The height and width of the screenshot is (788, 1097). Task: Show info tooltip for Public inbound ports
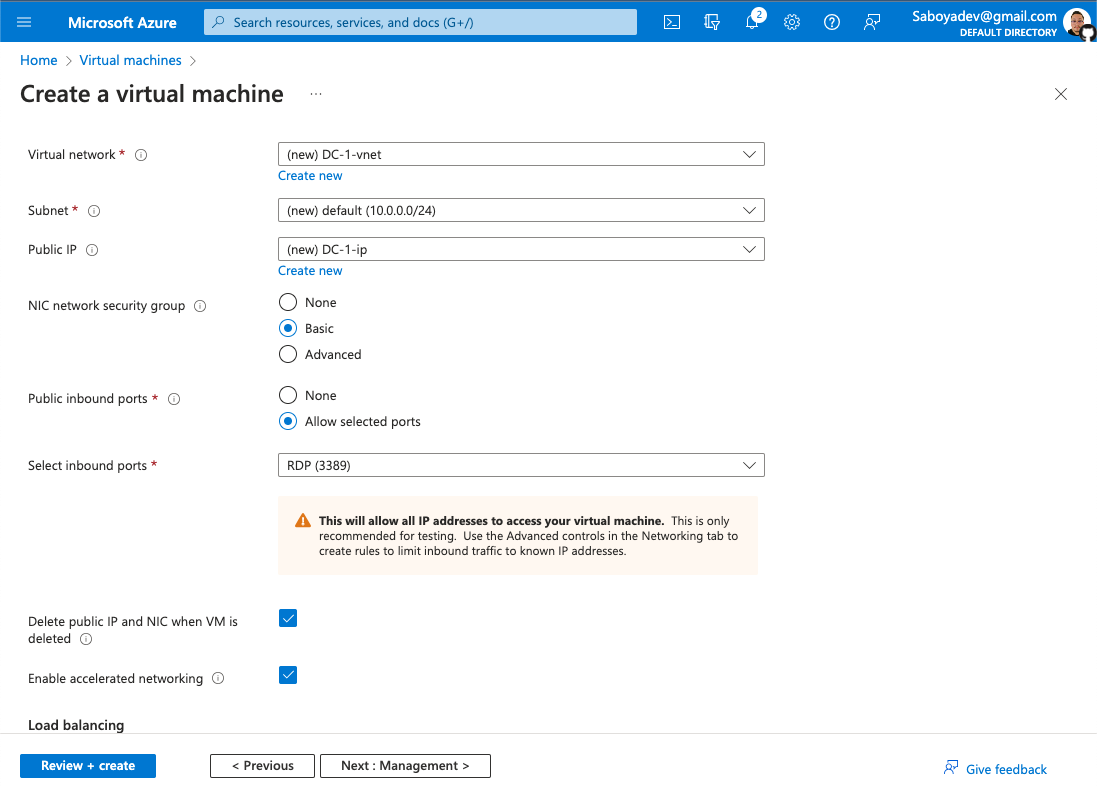pos(174,399)
